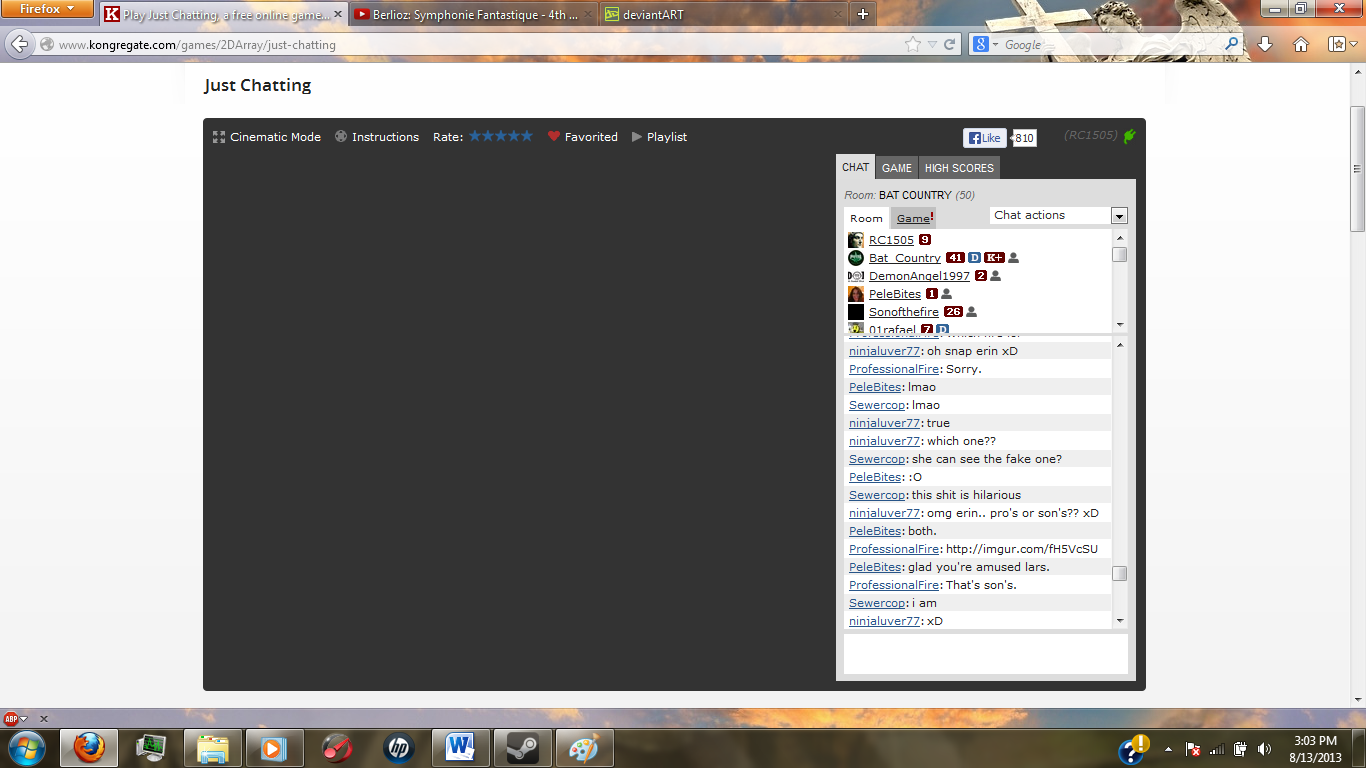Open the Windows Start menu

pyautogui.click(x=25, y=748)
